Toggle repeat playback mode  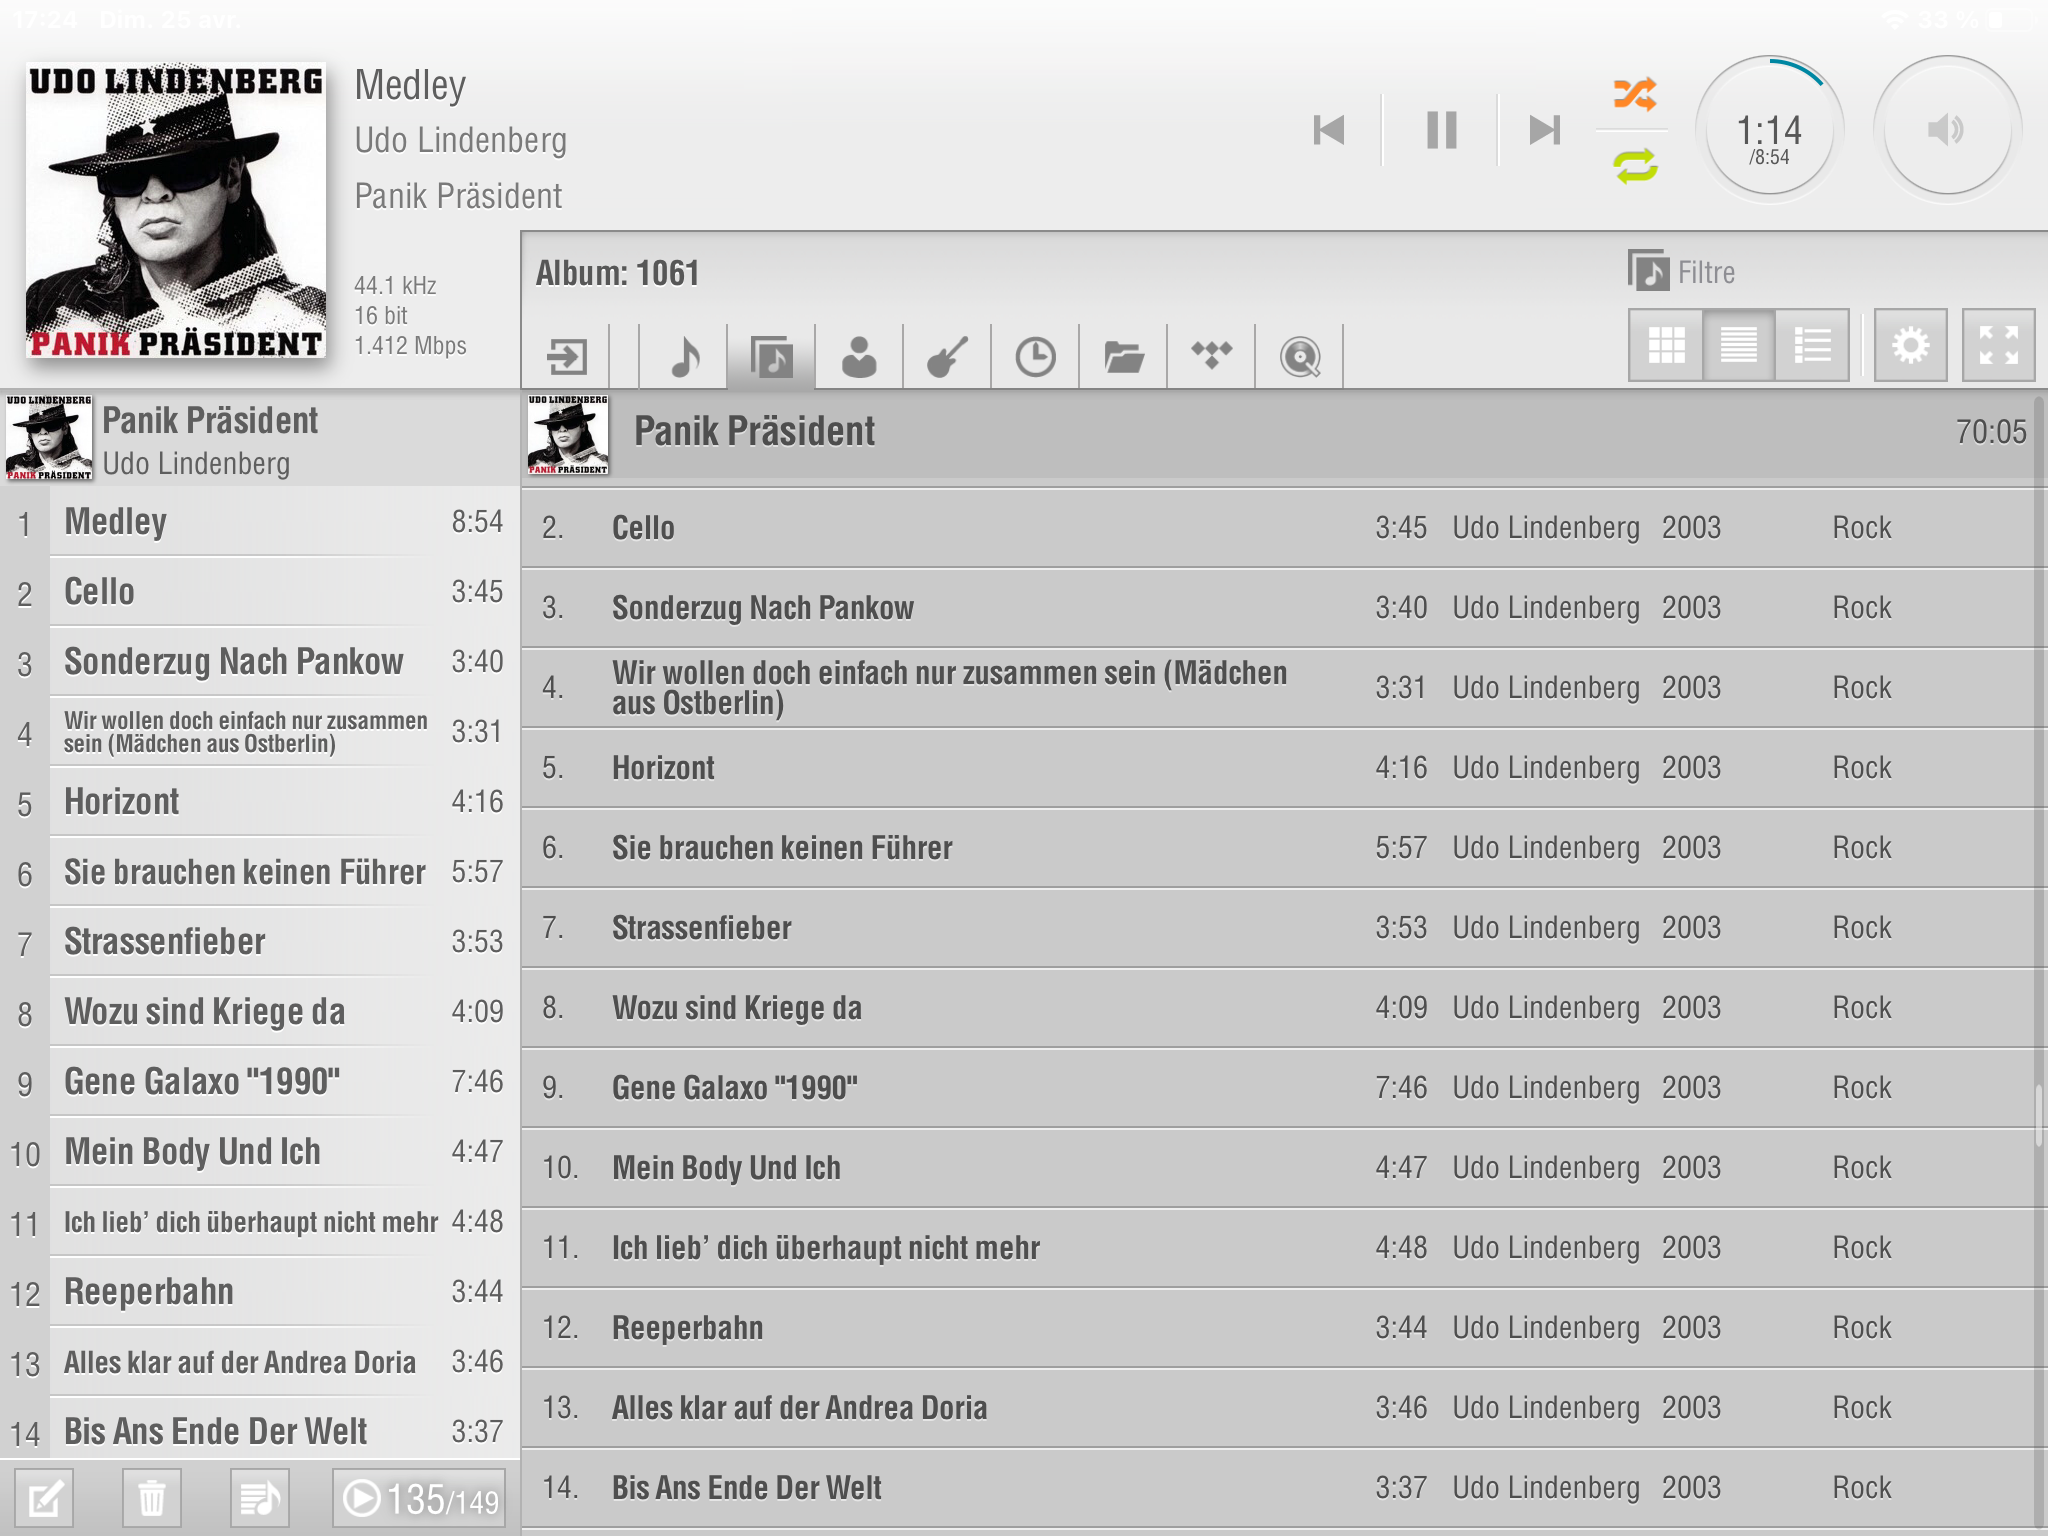(1635, 165)
